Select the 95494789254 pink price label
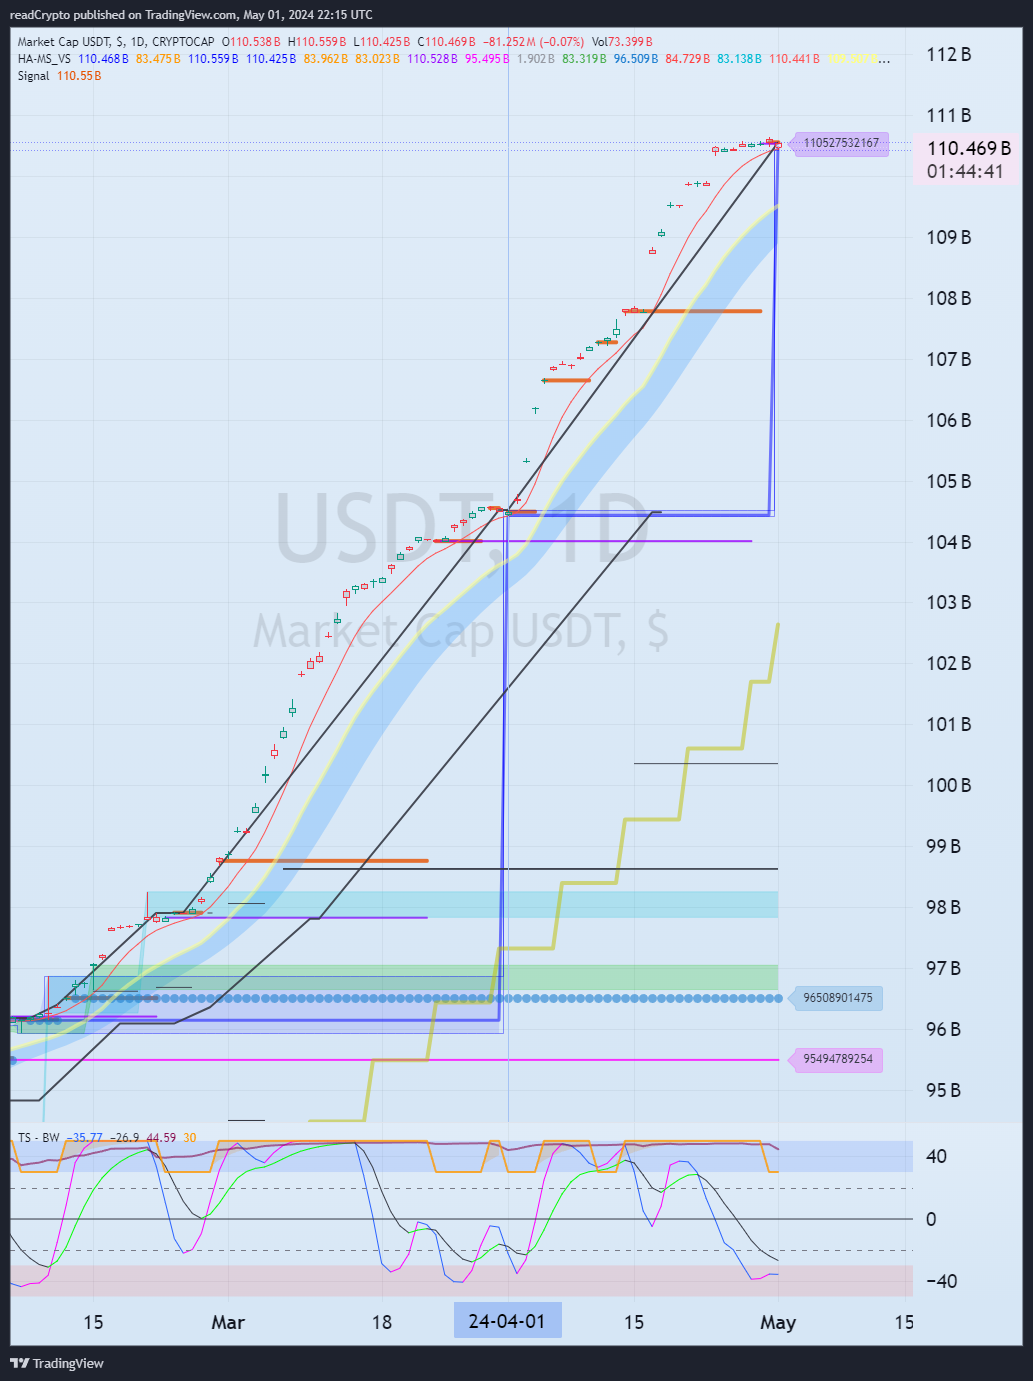This screenshot has height=1381, width=1033. 837,1059
